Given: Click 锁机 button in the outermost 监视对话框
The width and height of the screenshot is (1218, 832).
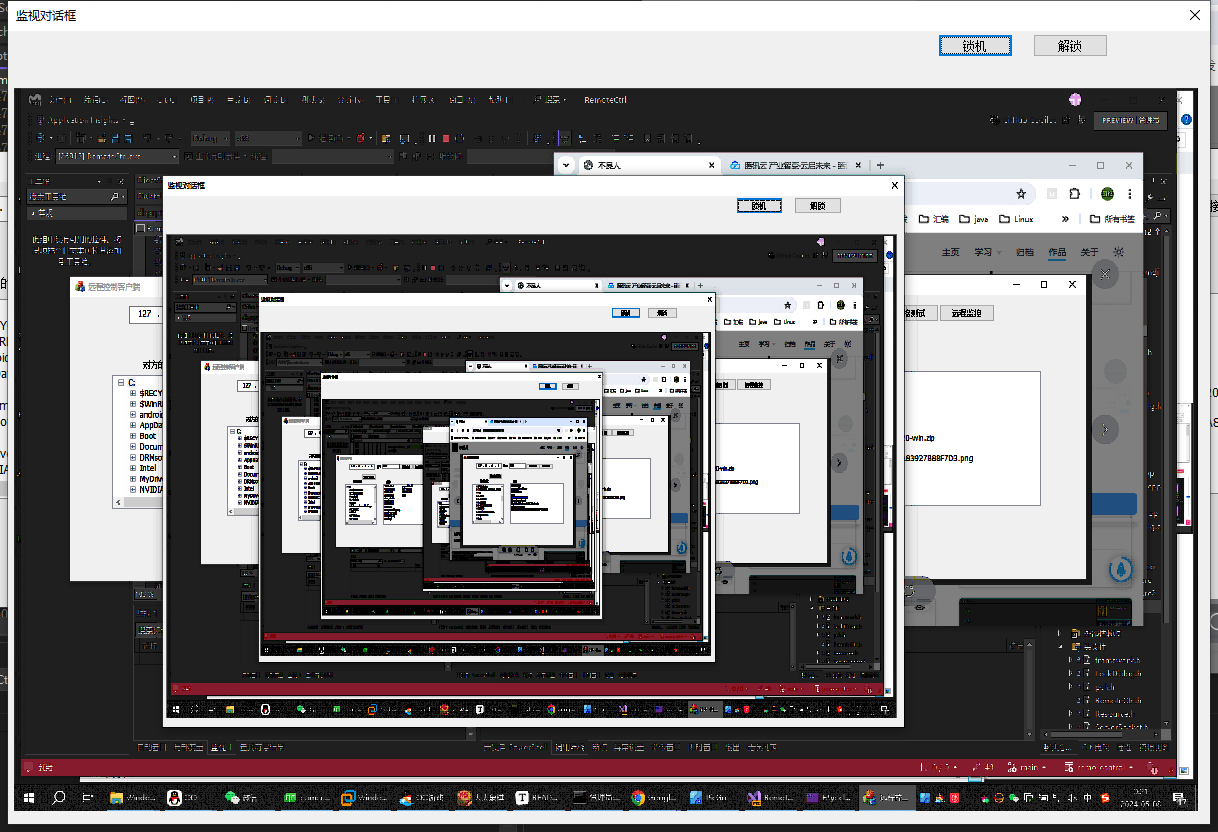Looking at the screenshot, I should (975, 46).
